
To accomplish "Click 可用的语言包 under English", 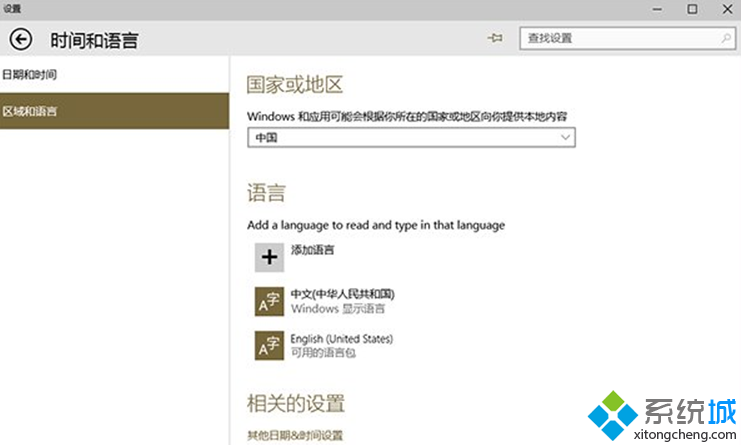I will click(x=321, y=353).
